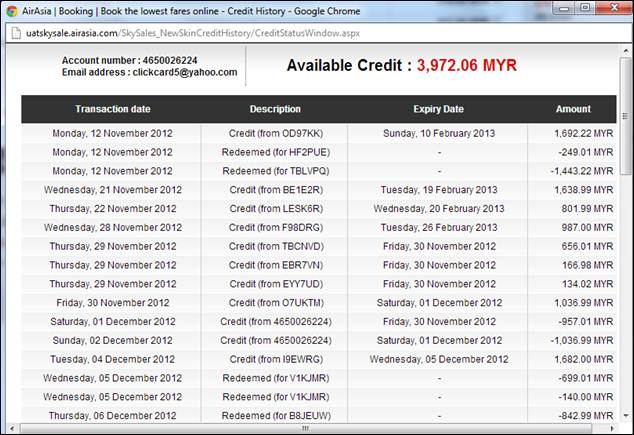The width and height of the screenshot is (634, 435).
Task: Click amount -842.99 MYR
Action: tap(586, 416)
